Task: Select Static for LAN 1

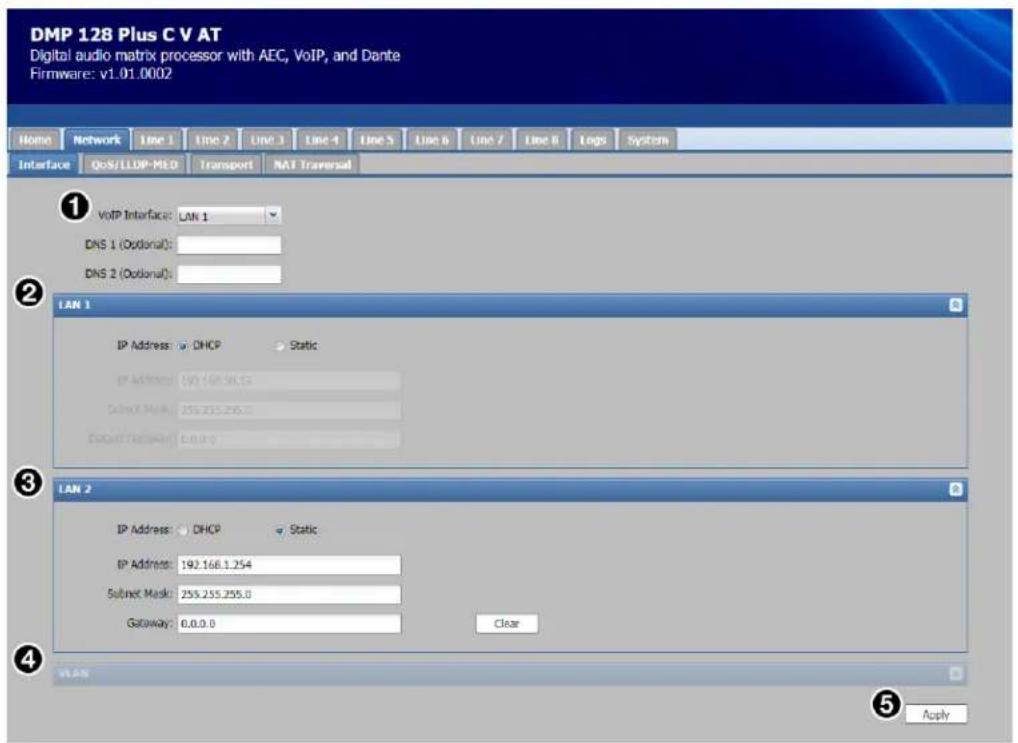Action: (280, 346)
